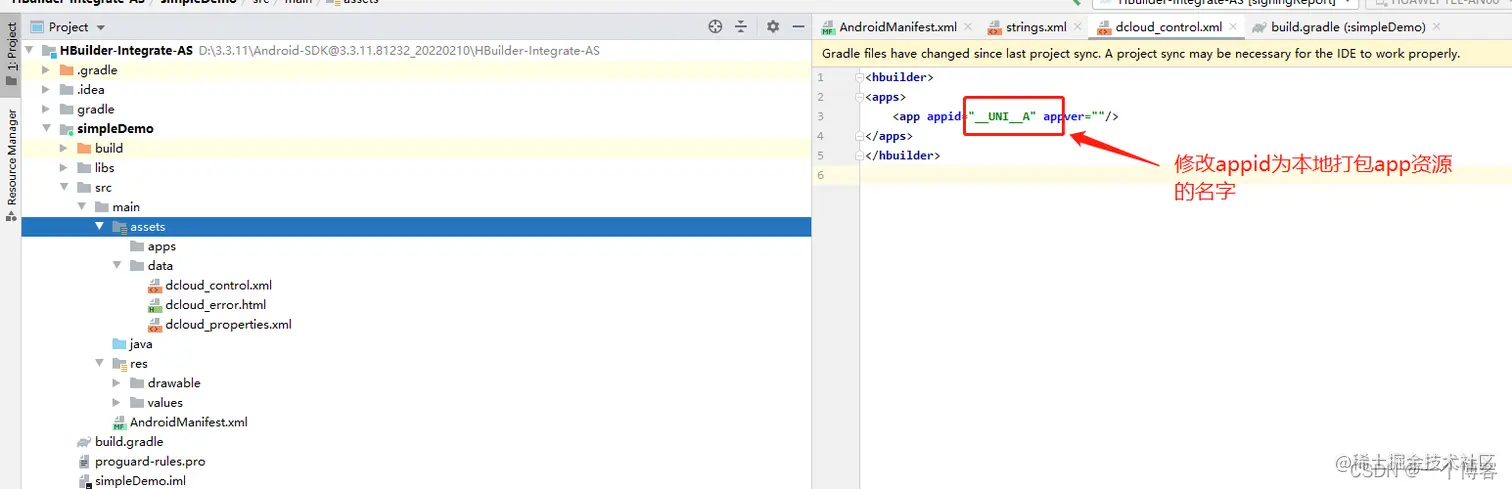The image size is (1512, 489).
Task: Toggle fold marker at </apps> line 4
Action: (x=860, y=136)
